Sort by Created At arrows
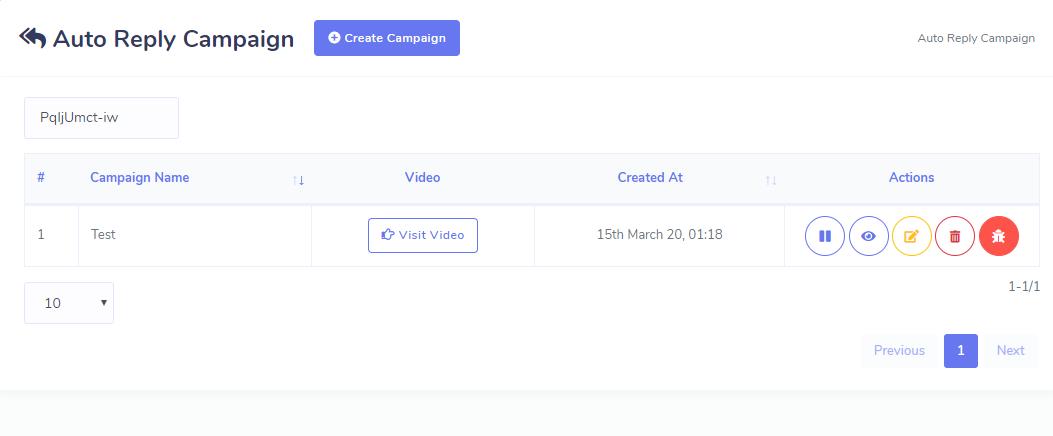The image size is (1053, 436). click(x=771, y=180)
